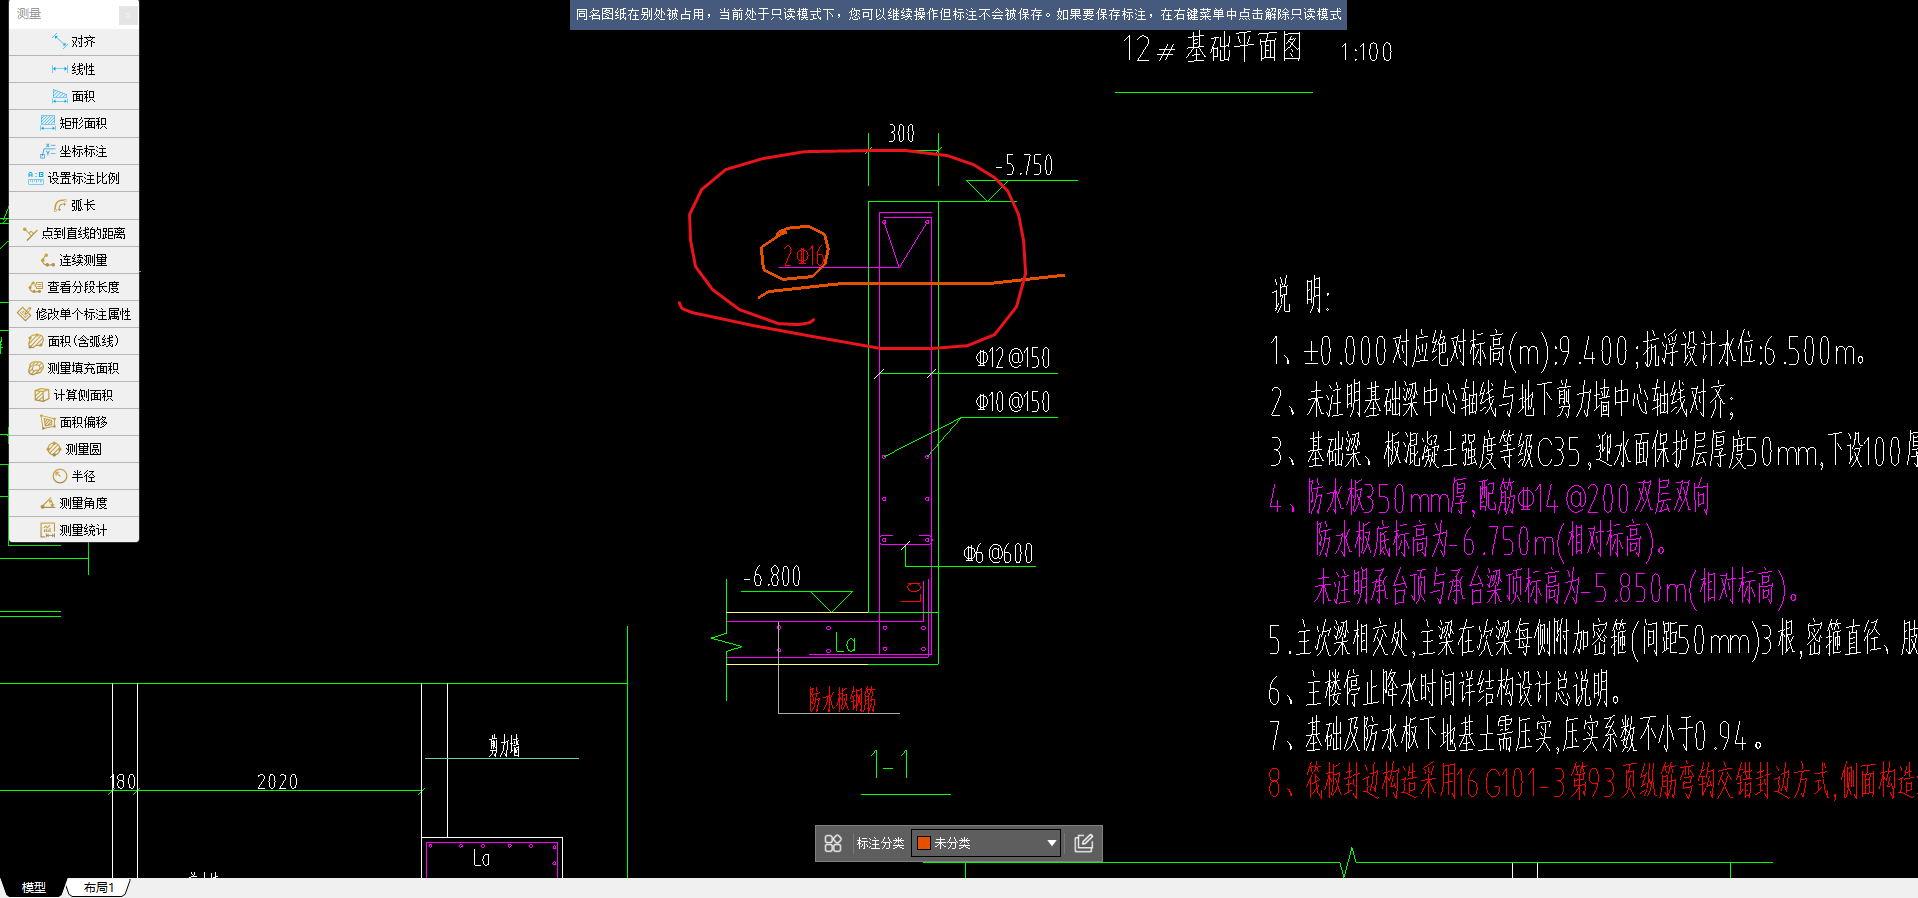1918x898 pixels.
Task: Click magenta note 4 防水板350mm厚
Action: click(1489, 497)
